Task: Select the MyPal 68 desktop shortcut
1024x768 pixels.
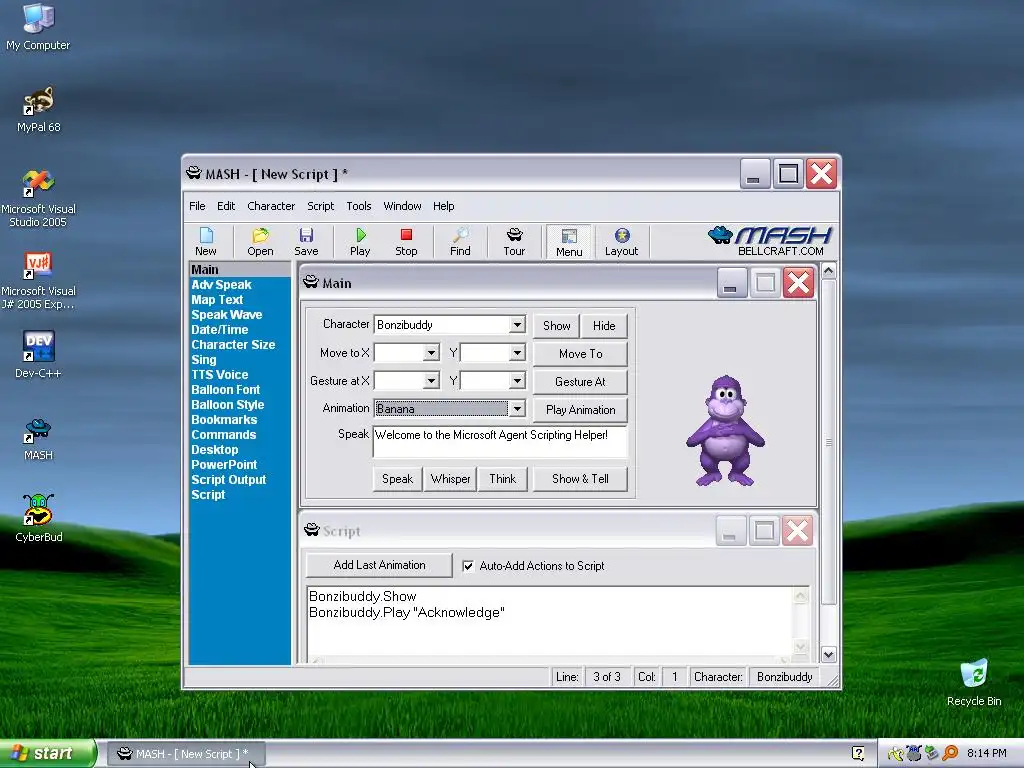Action: [x=39, y=109]
